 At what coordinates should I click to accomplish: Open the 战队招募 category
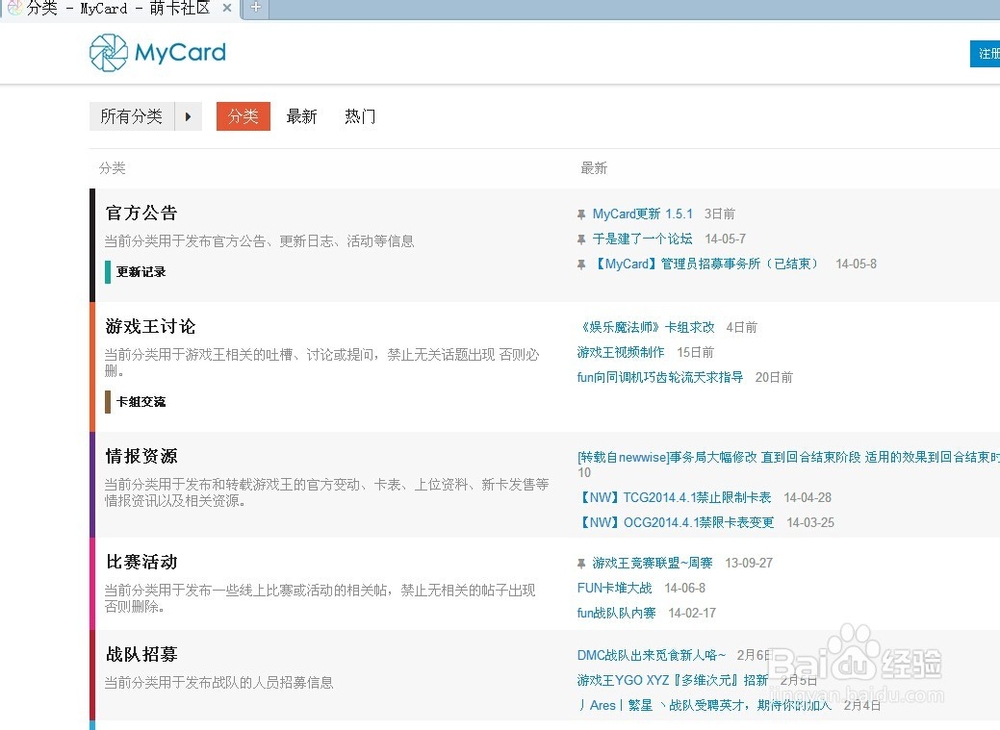(142, 654)
